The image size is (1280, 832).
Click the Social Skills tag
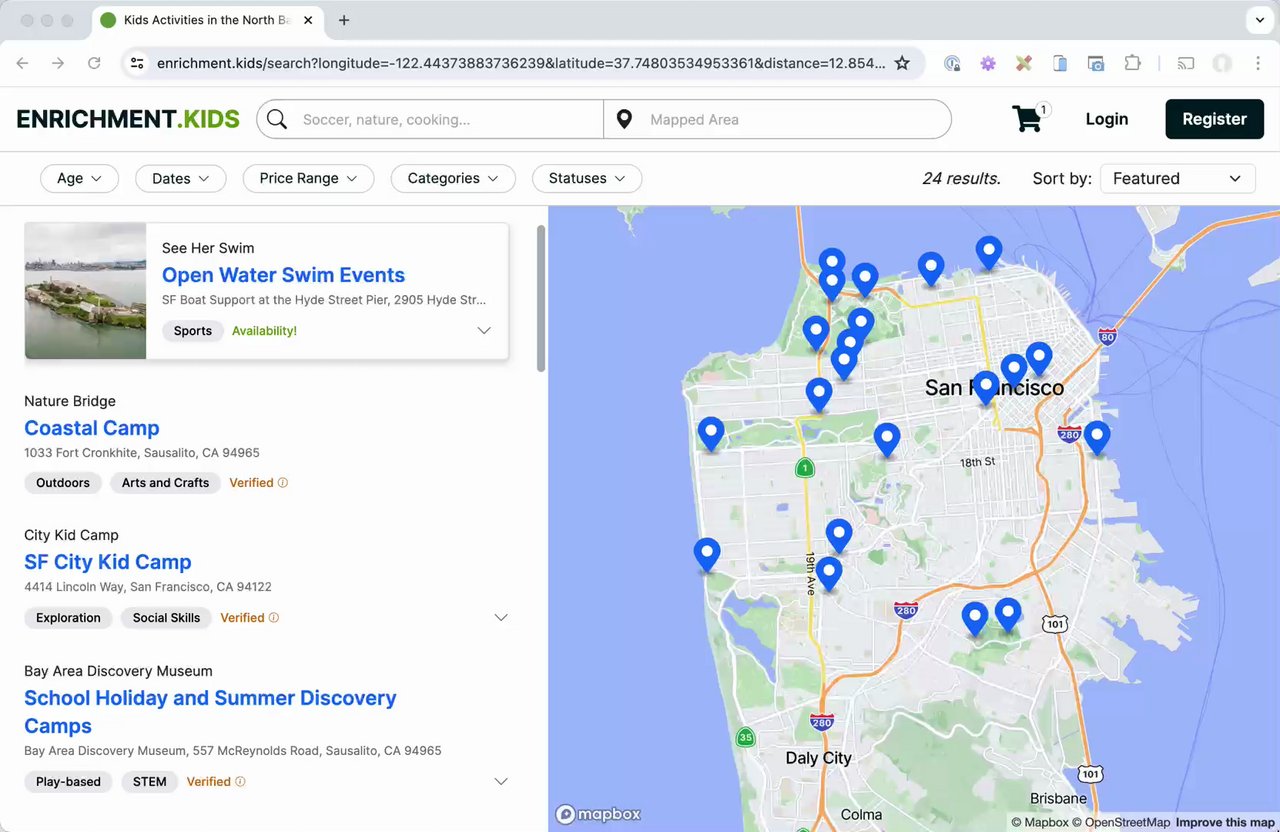pyautogui.click(x=166, y=618)
